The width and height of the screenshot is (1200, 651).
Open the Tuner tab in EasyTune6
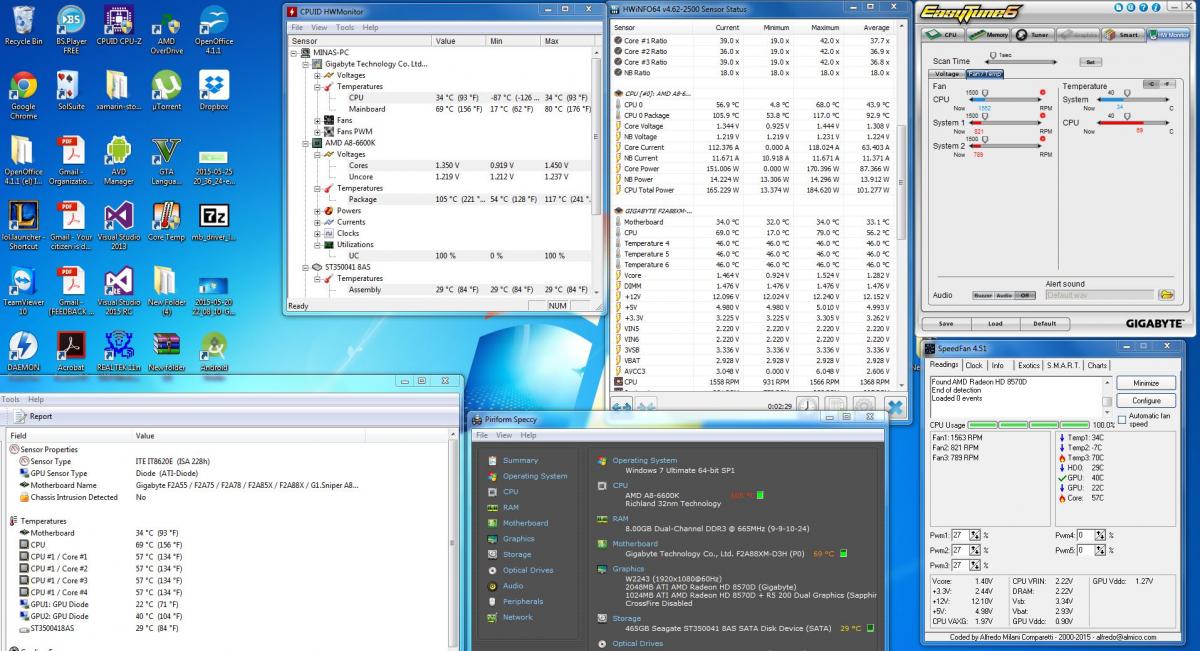click(1032, 34)
